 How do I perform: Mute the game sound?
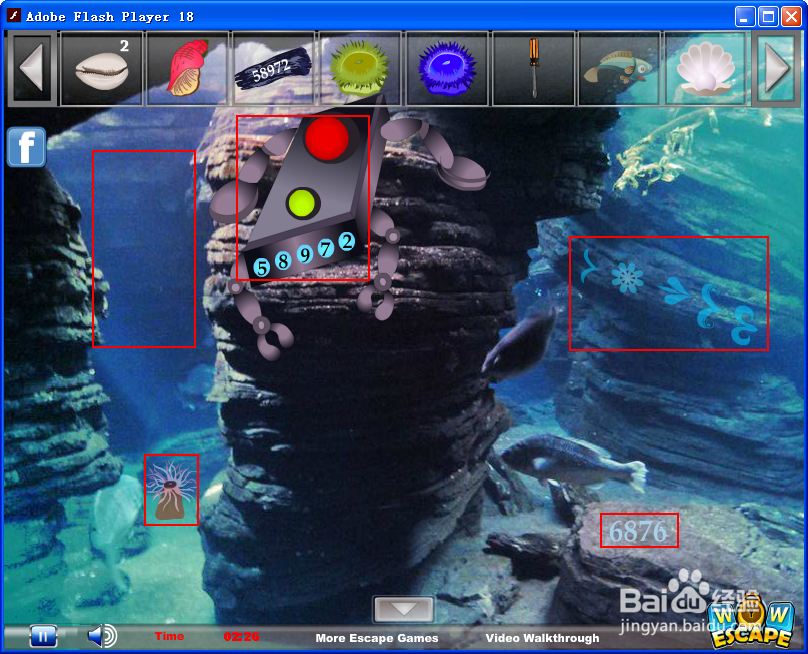[x=102, y=636]
